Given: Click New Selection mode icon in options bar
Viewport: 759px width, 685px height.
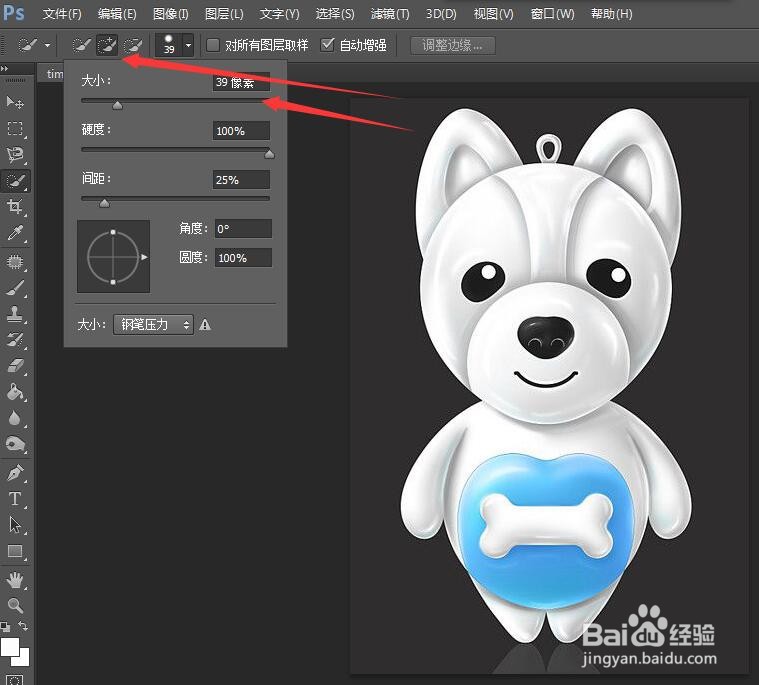Looking at the screenshot, I should [81, 46].
